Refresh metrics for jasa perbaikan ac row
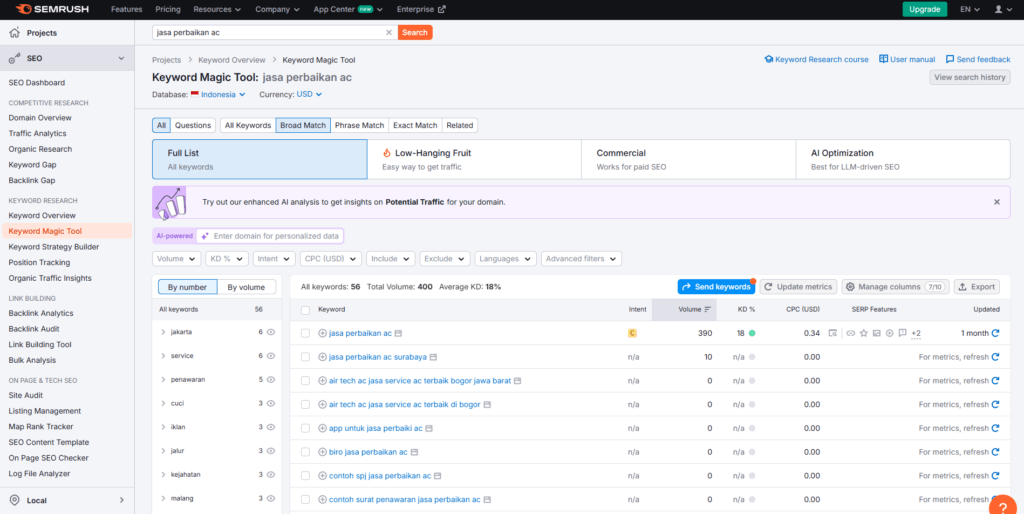The height and width of the screenshot is (514, 1024). tap(995, 333)
